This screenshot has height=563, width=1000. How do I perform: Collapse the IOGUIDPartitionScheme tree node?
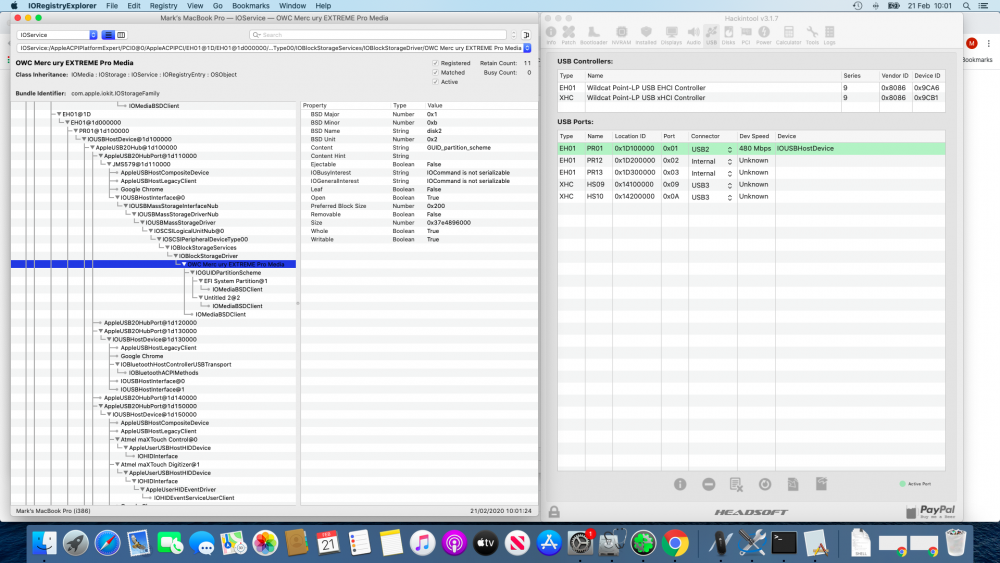191,273
